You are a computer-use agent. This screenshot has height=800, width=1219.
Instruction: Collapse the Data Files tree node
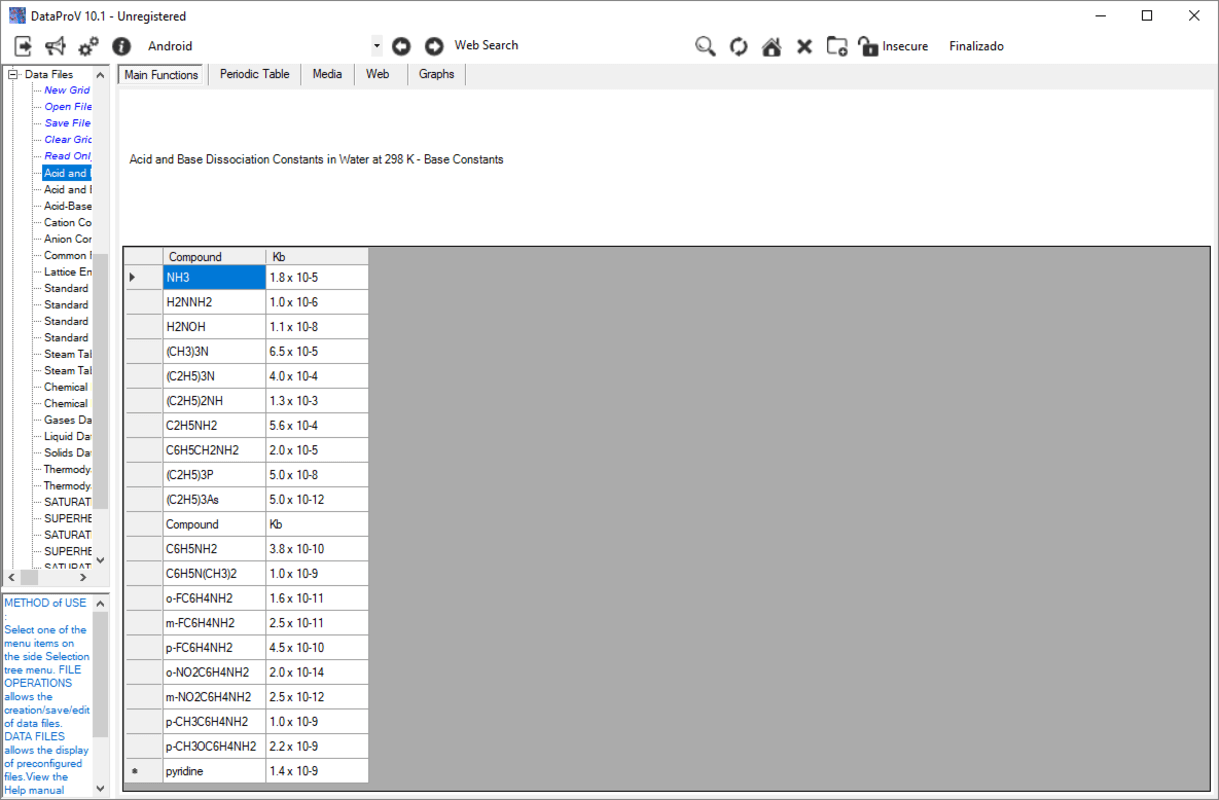coord(13,74)
